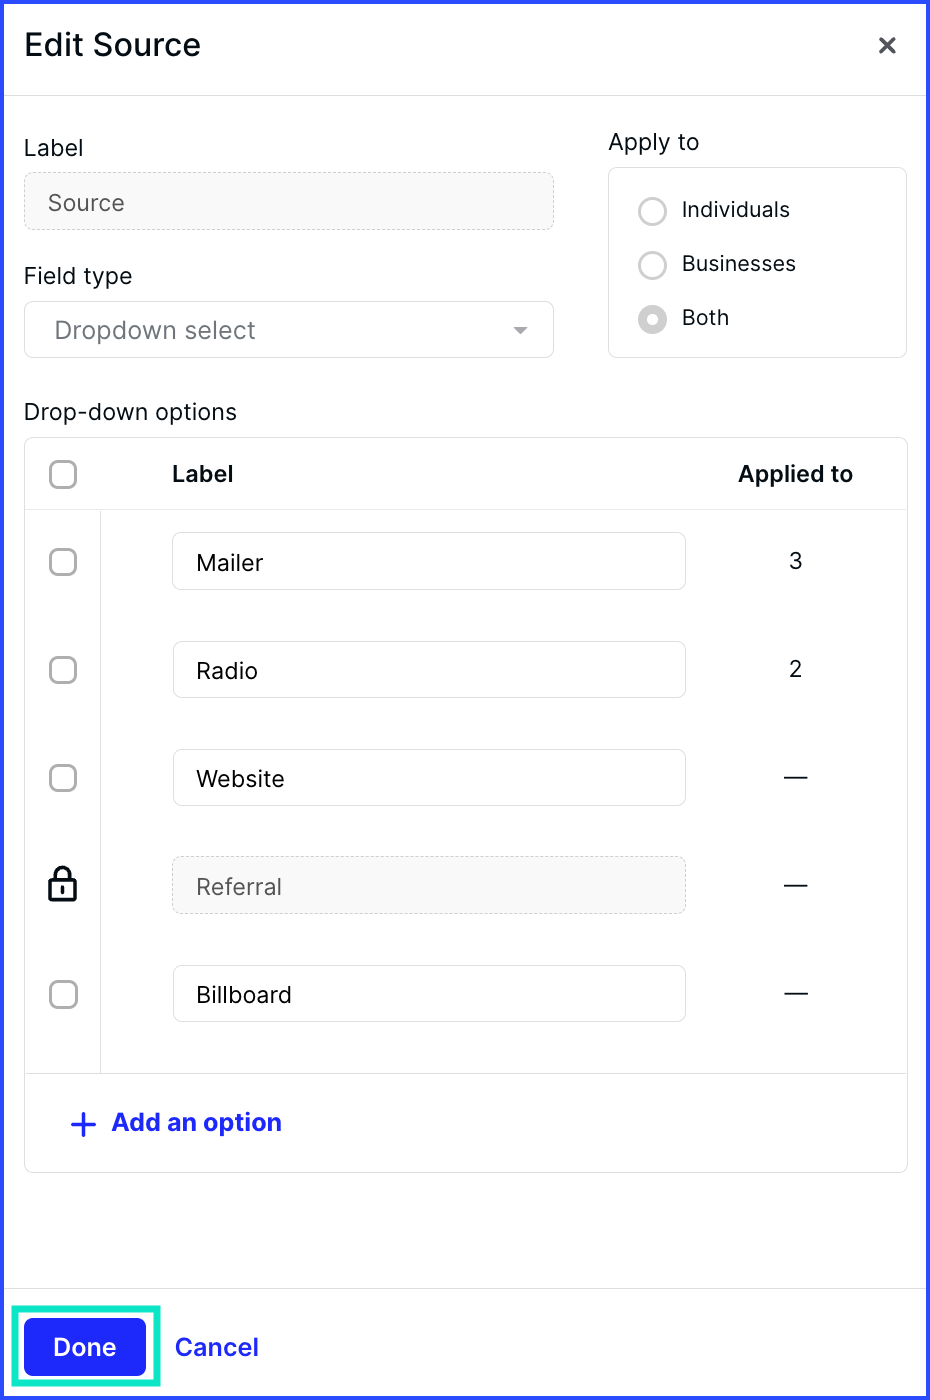Open the Dropdown select combo box
The width and height of the screenshot is (930, 1400).
pos(289,330)
